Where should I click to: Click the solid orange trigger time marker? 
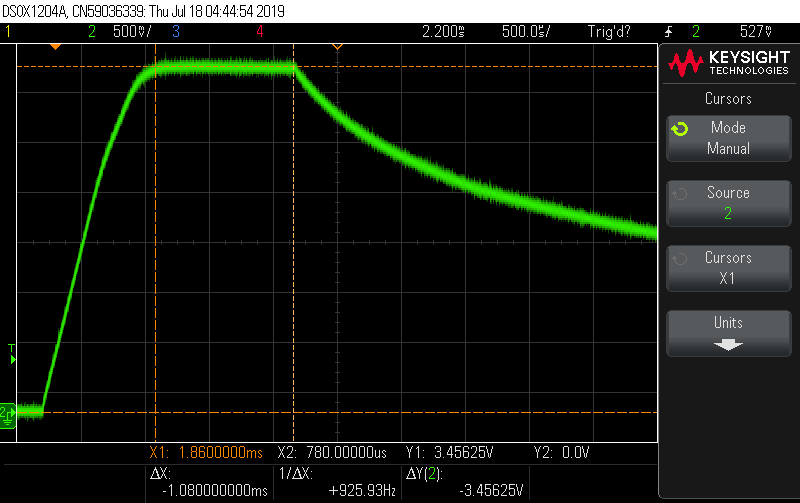[x=56, y=47]
